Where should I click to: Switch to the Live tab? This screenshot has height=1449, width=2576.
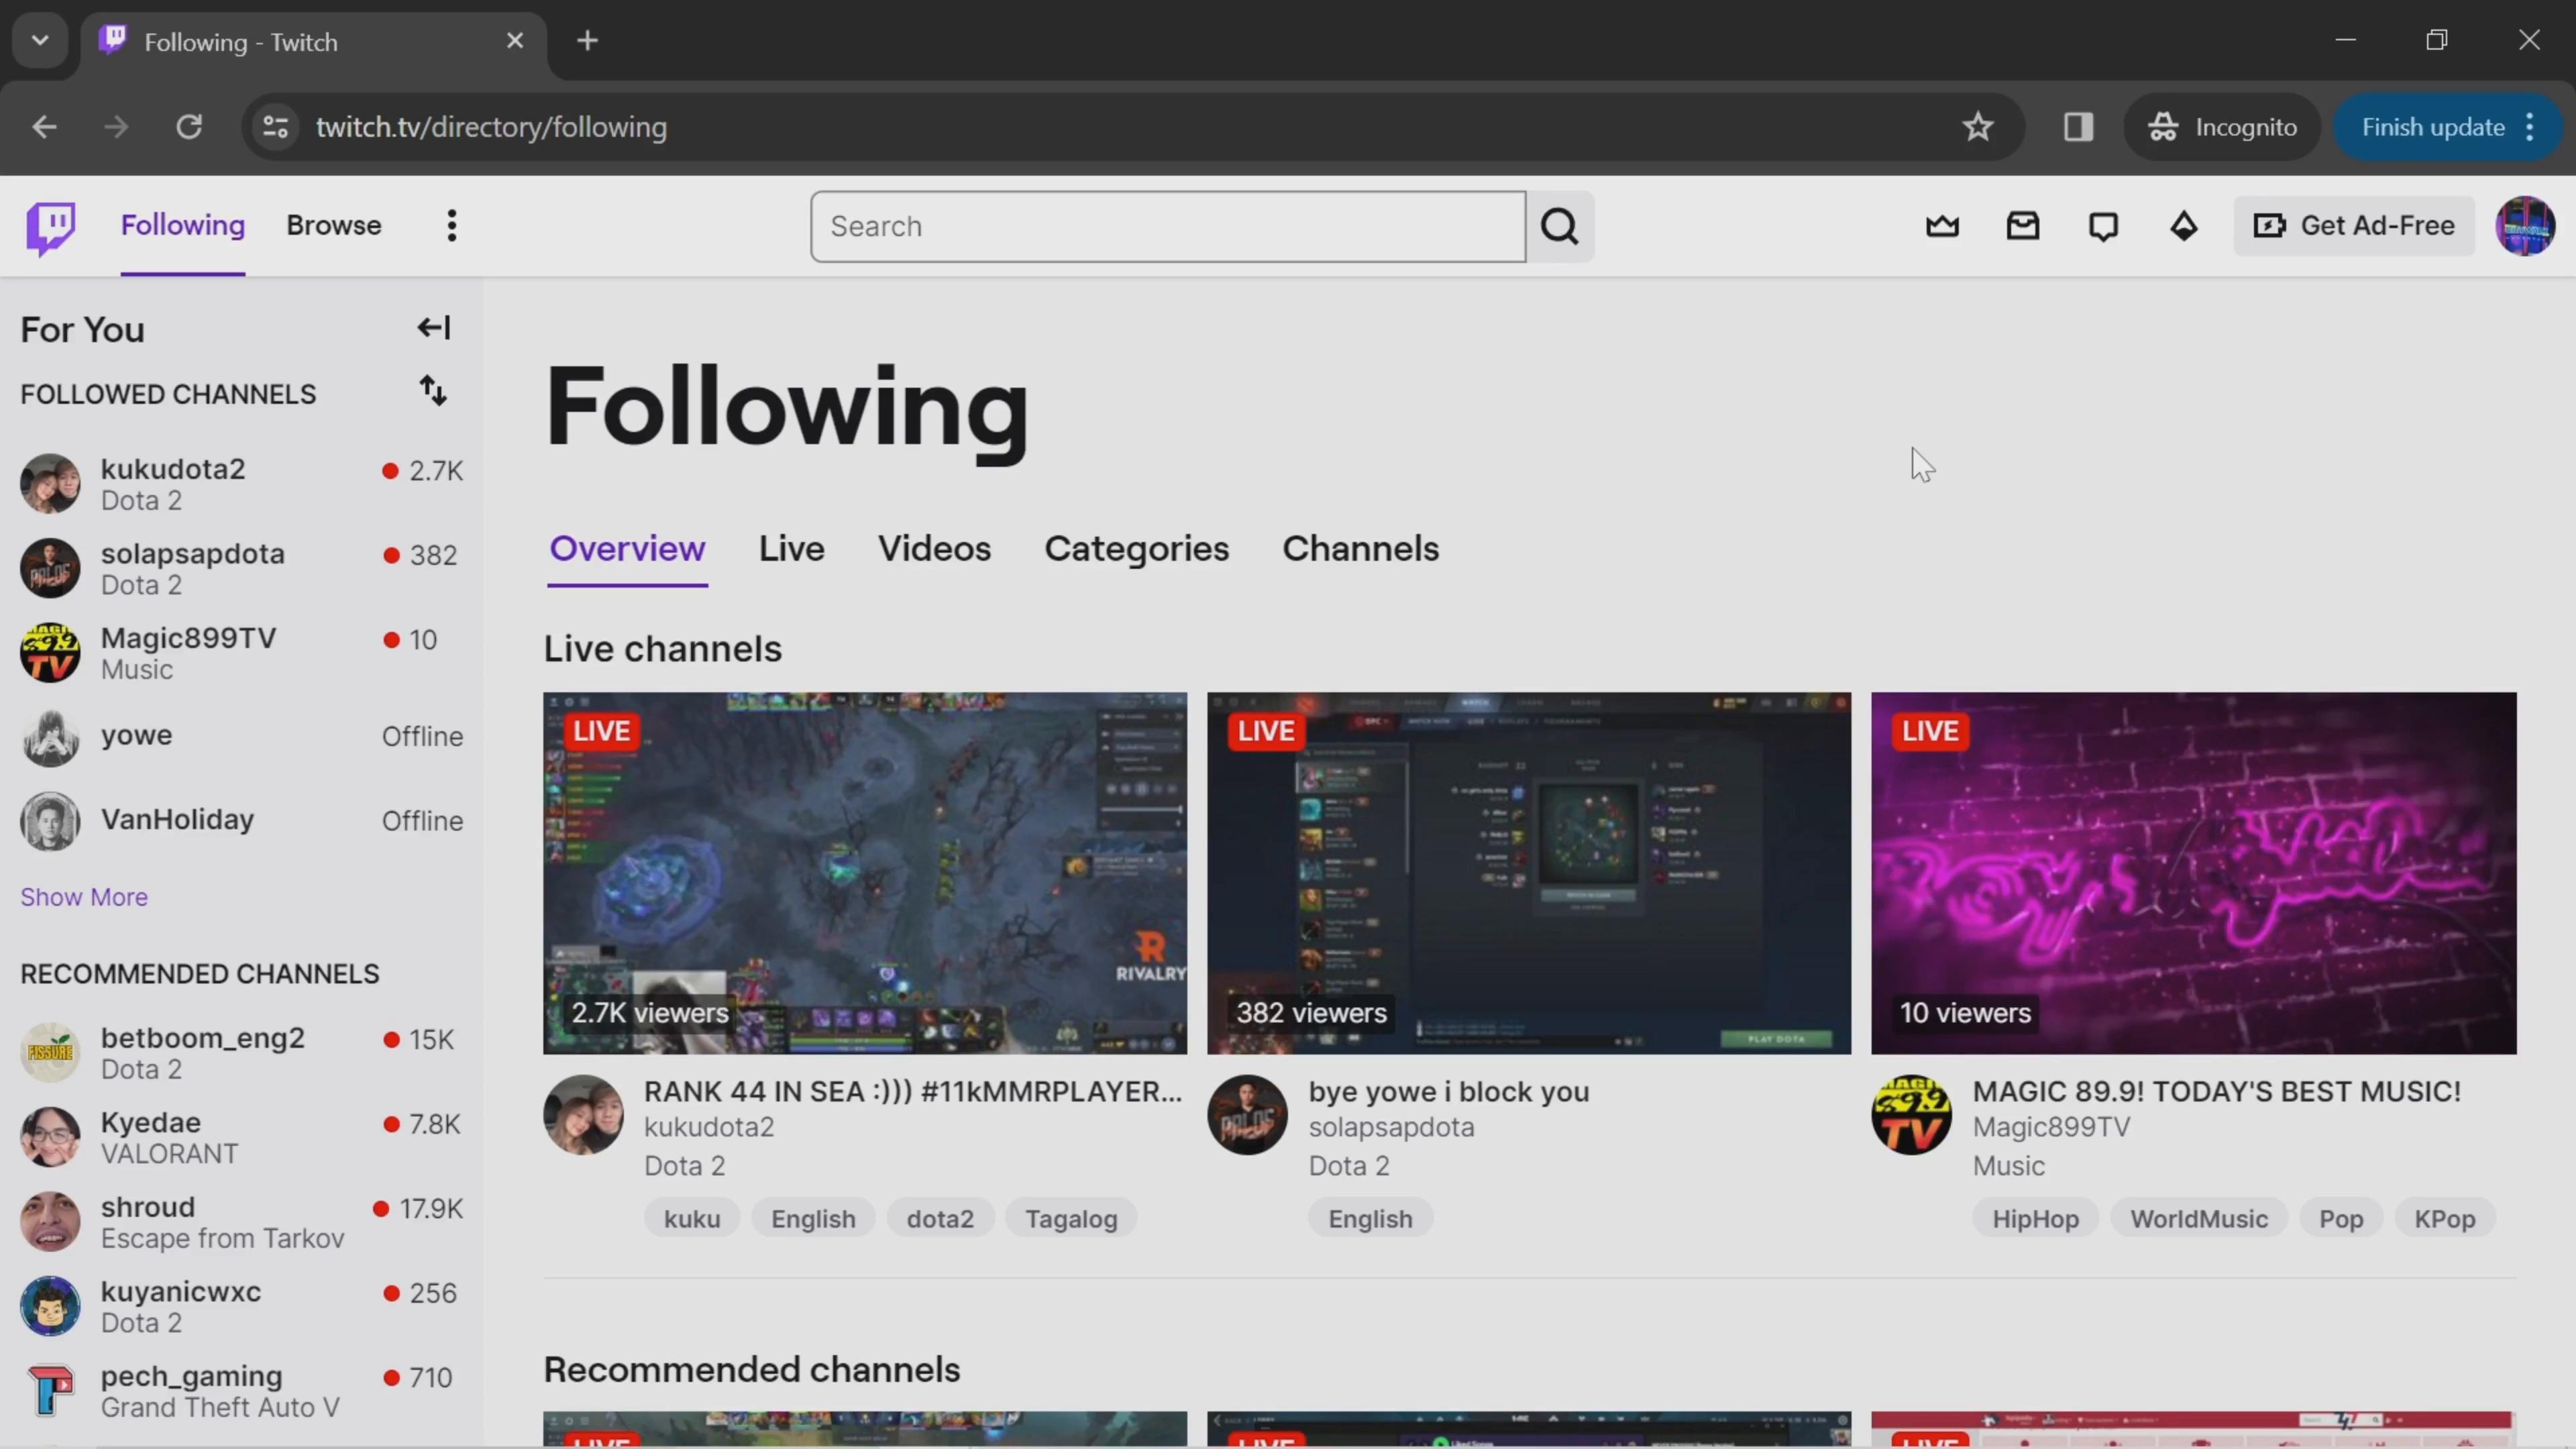pos(791,547)
